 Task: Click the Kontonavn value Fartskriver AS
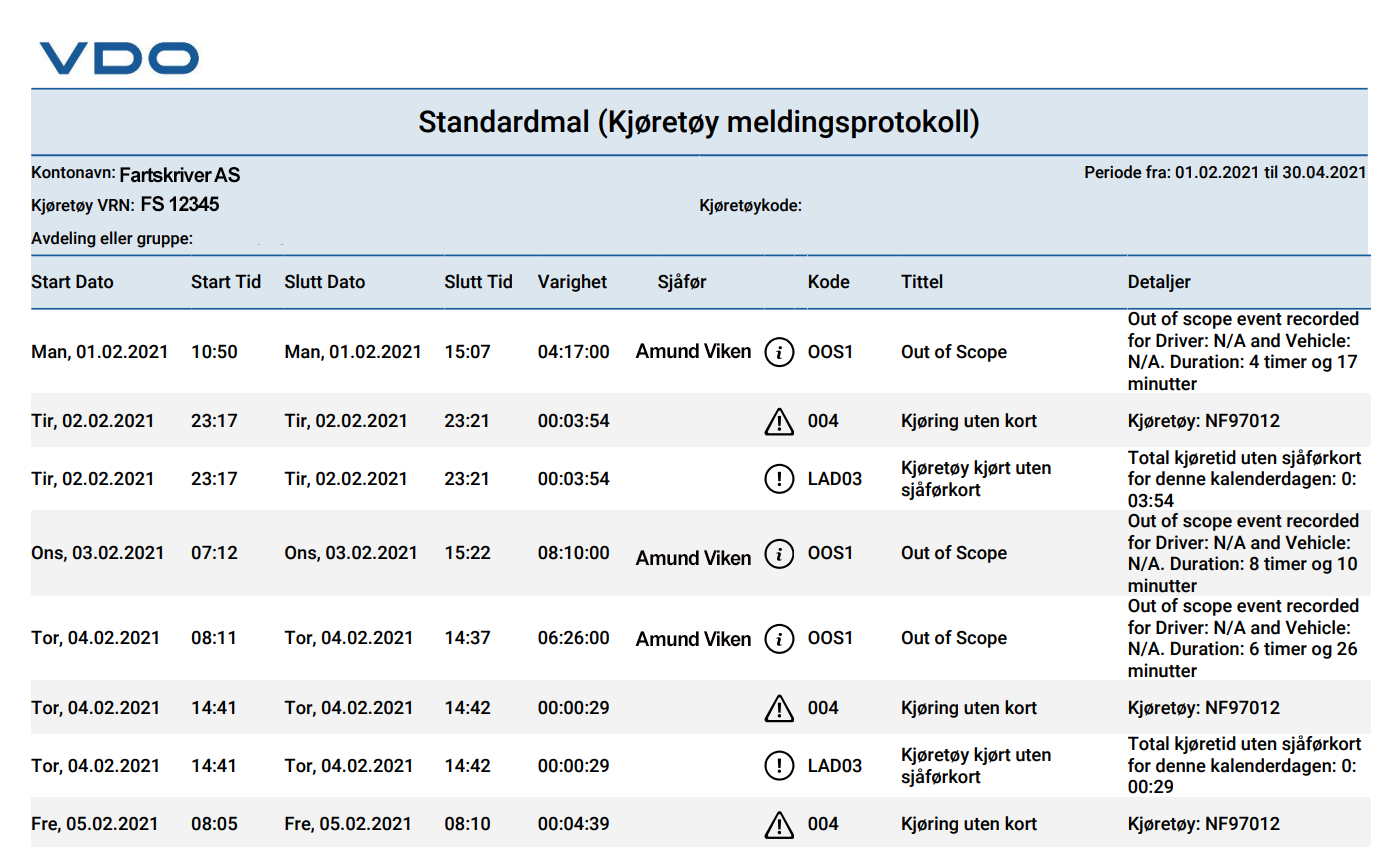click(180, 176)
